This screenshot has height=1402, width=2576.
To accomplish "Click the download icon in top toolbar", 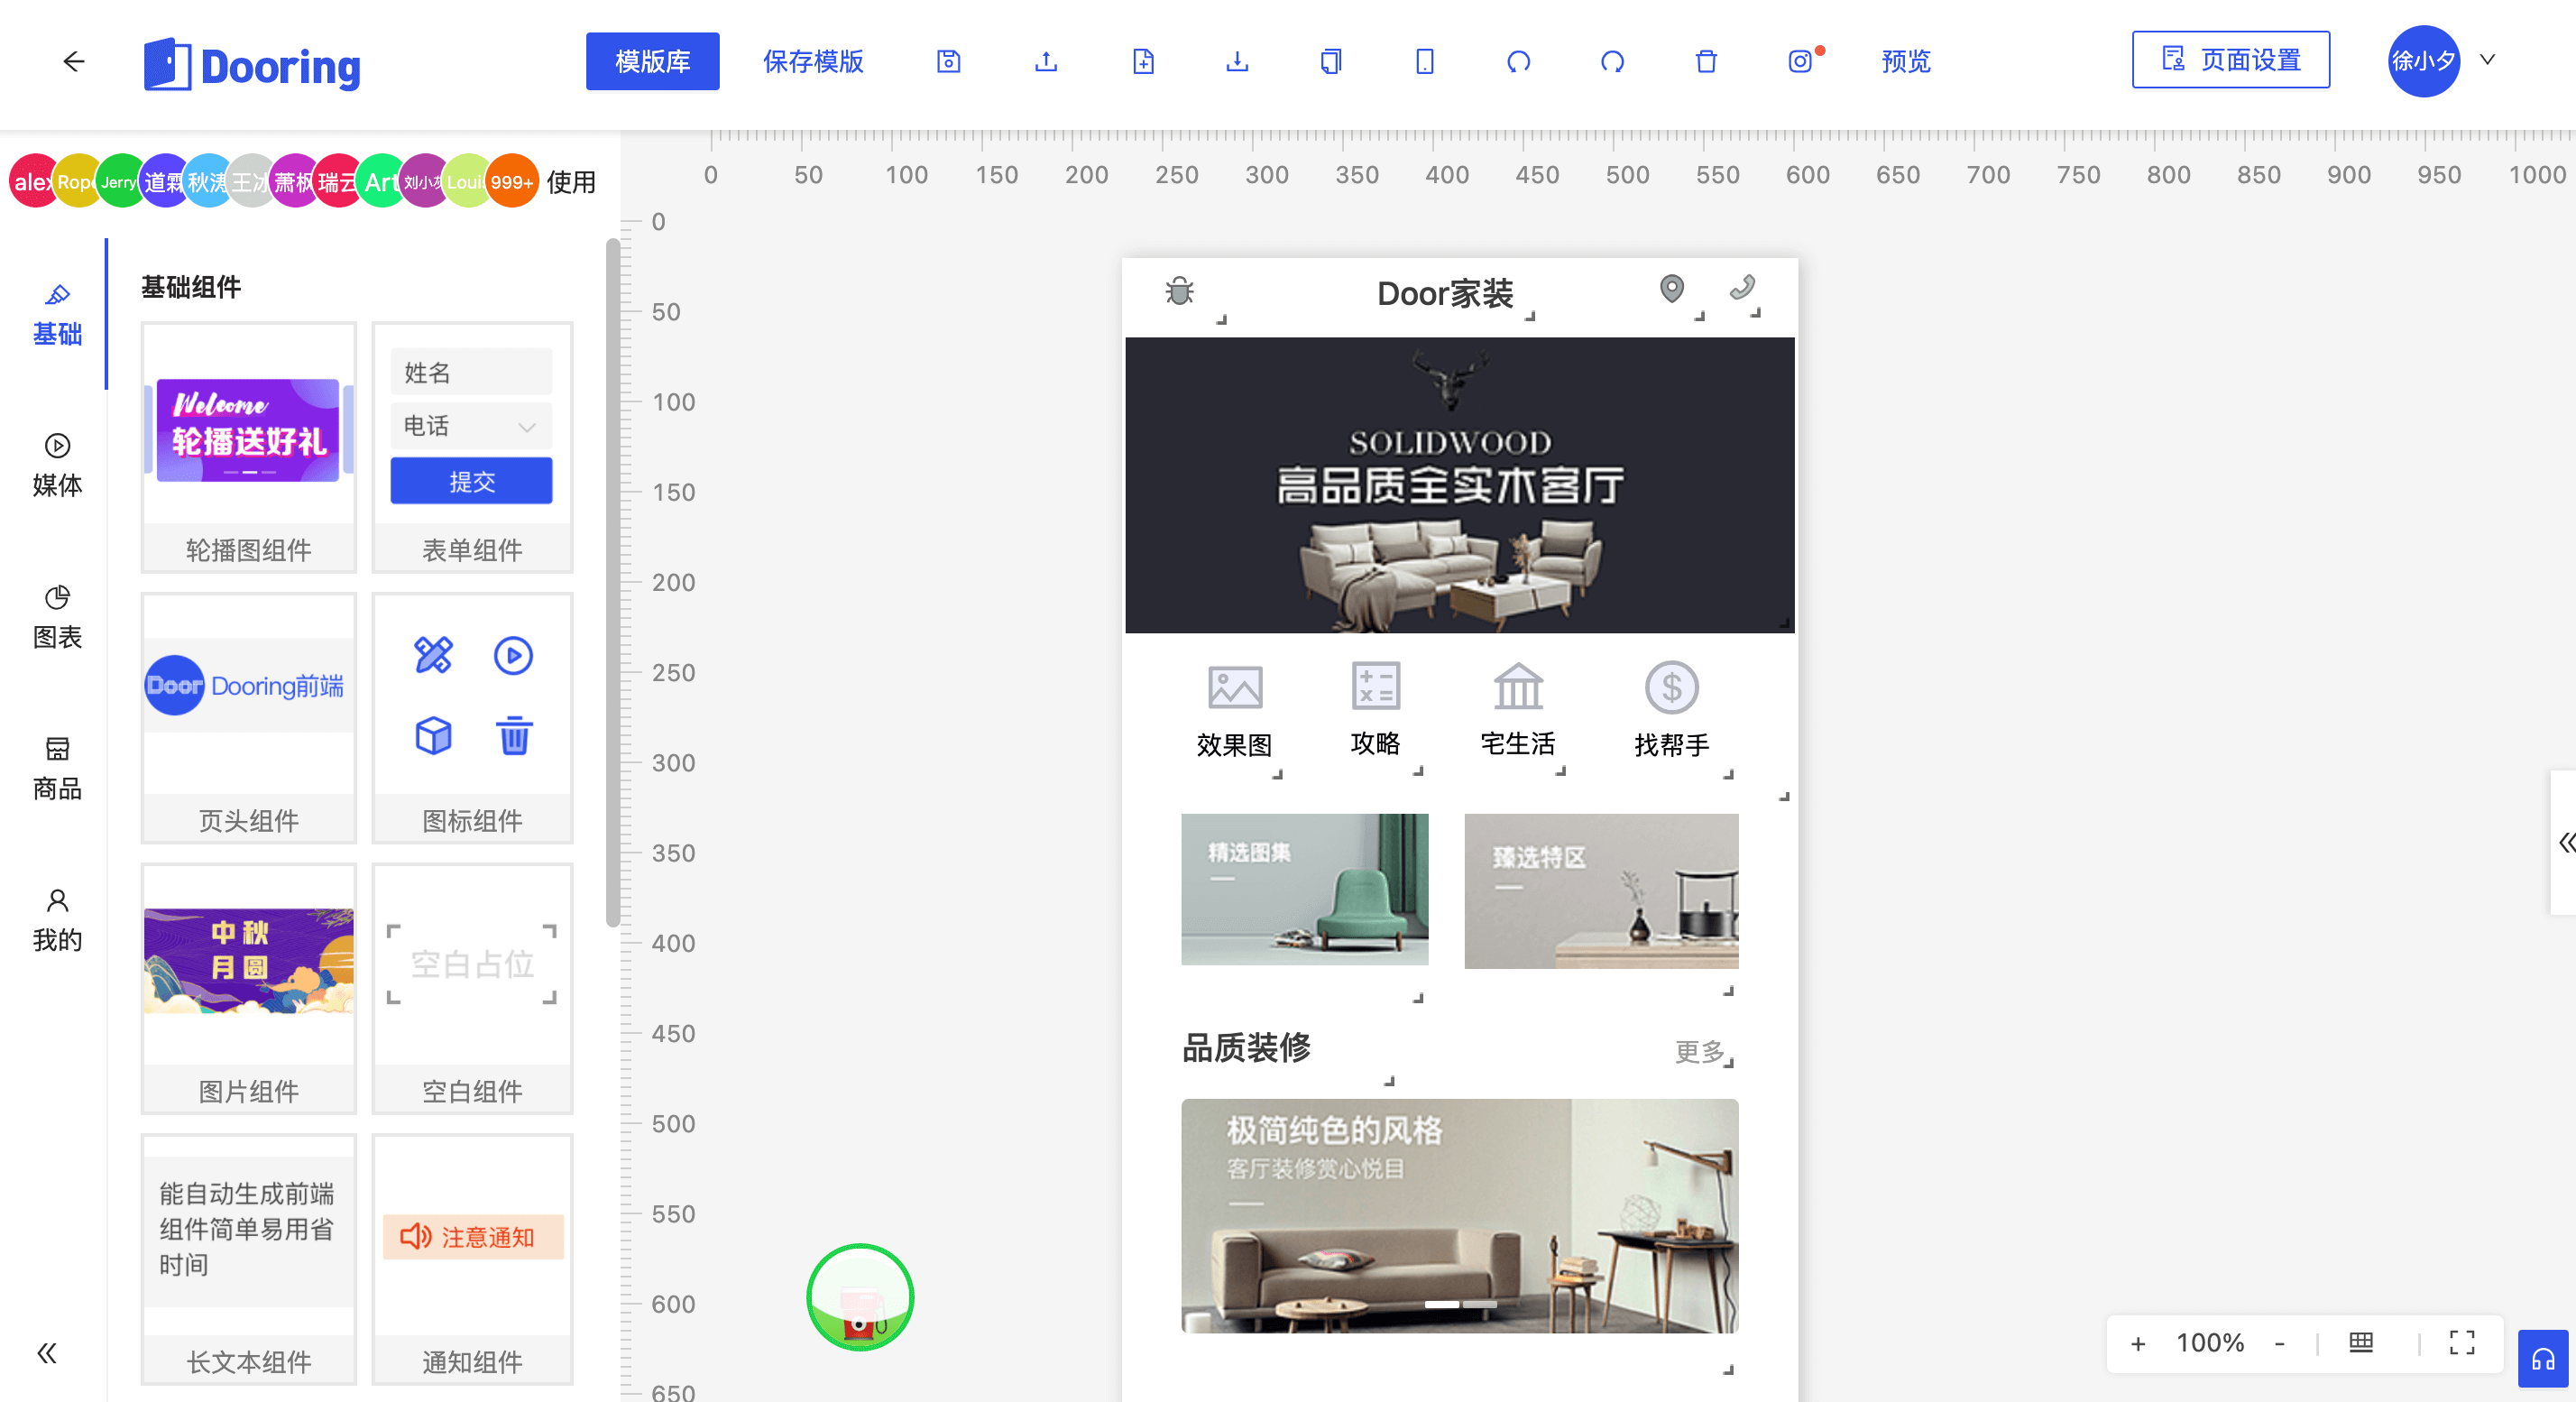I will coord(1237,62).
